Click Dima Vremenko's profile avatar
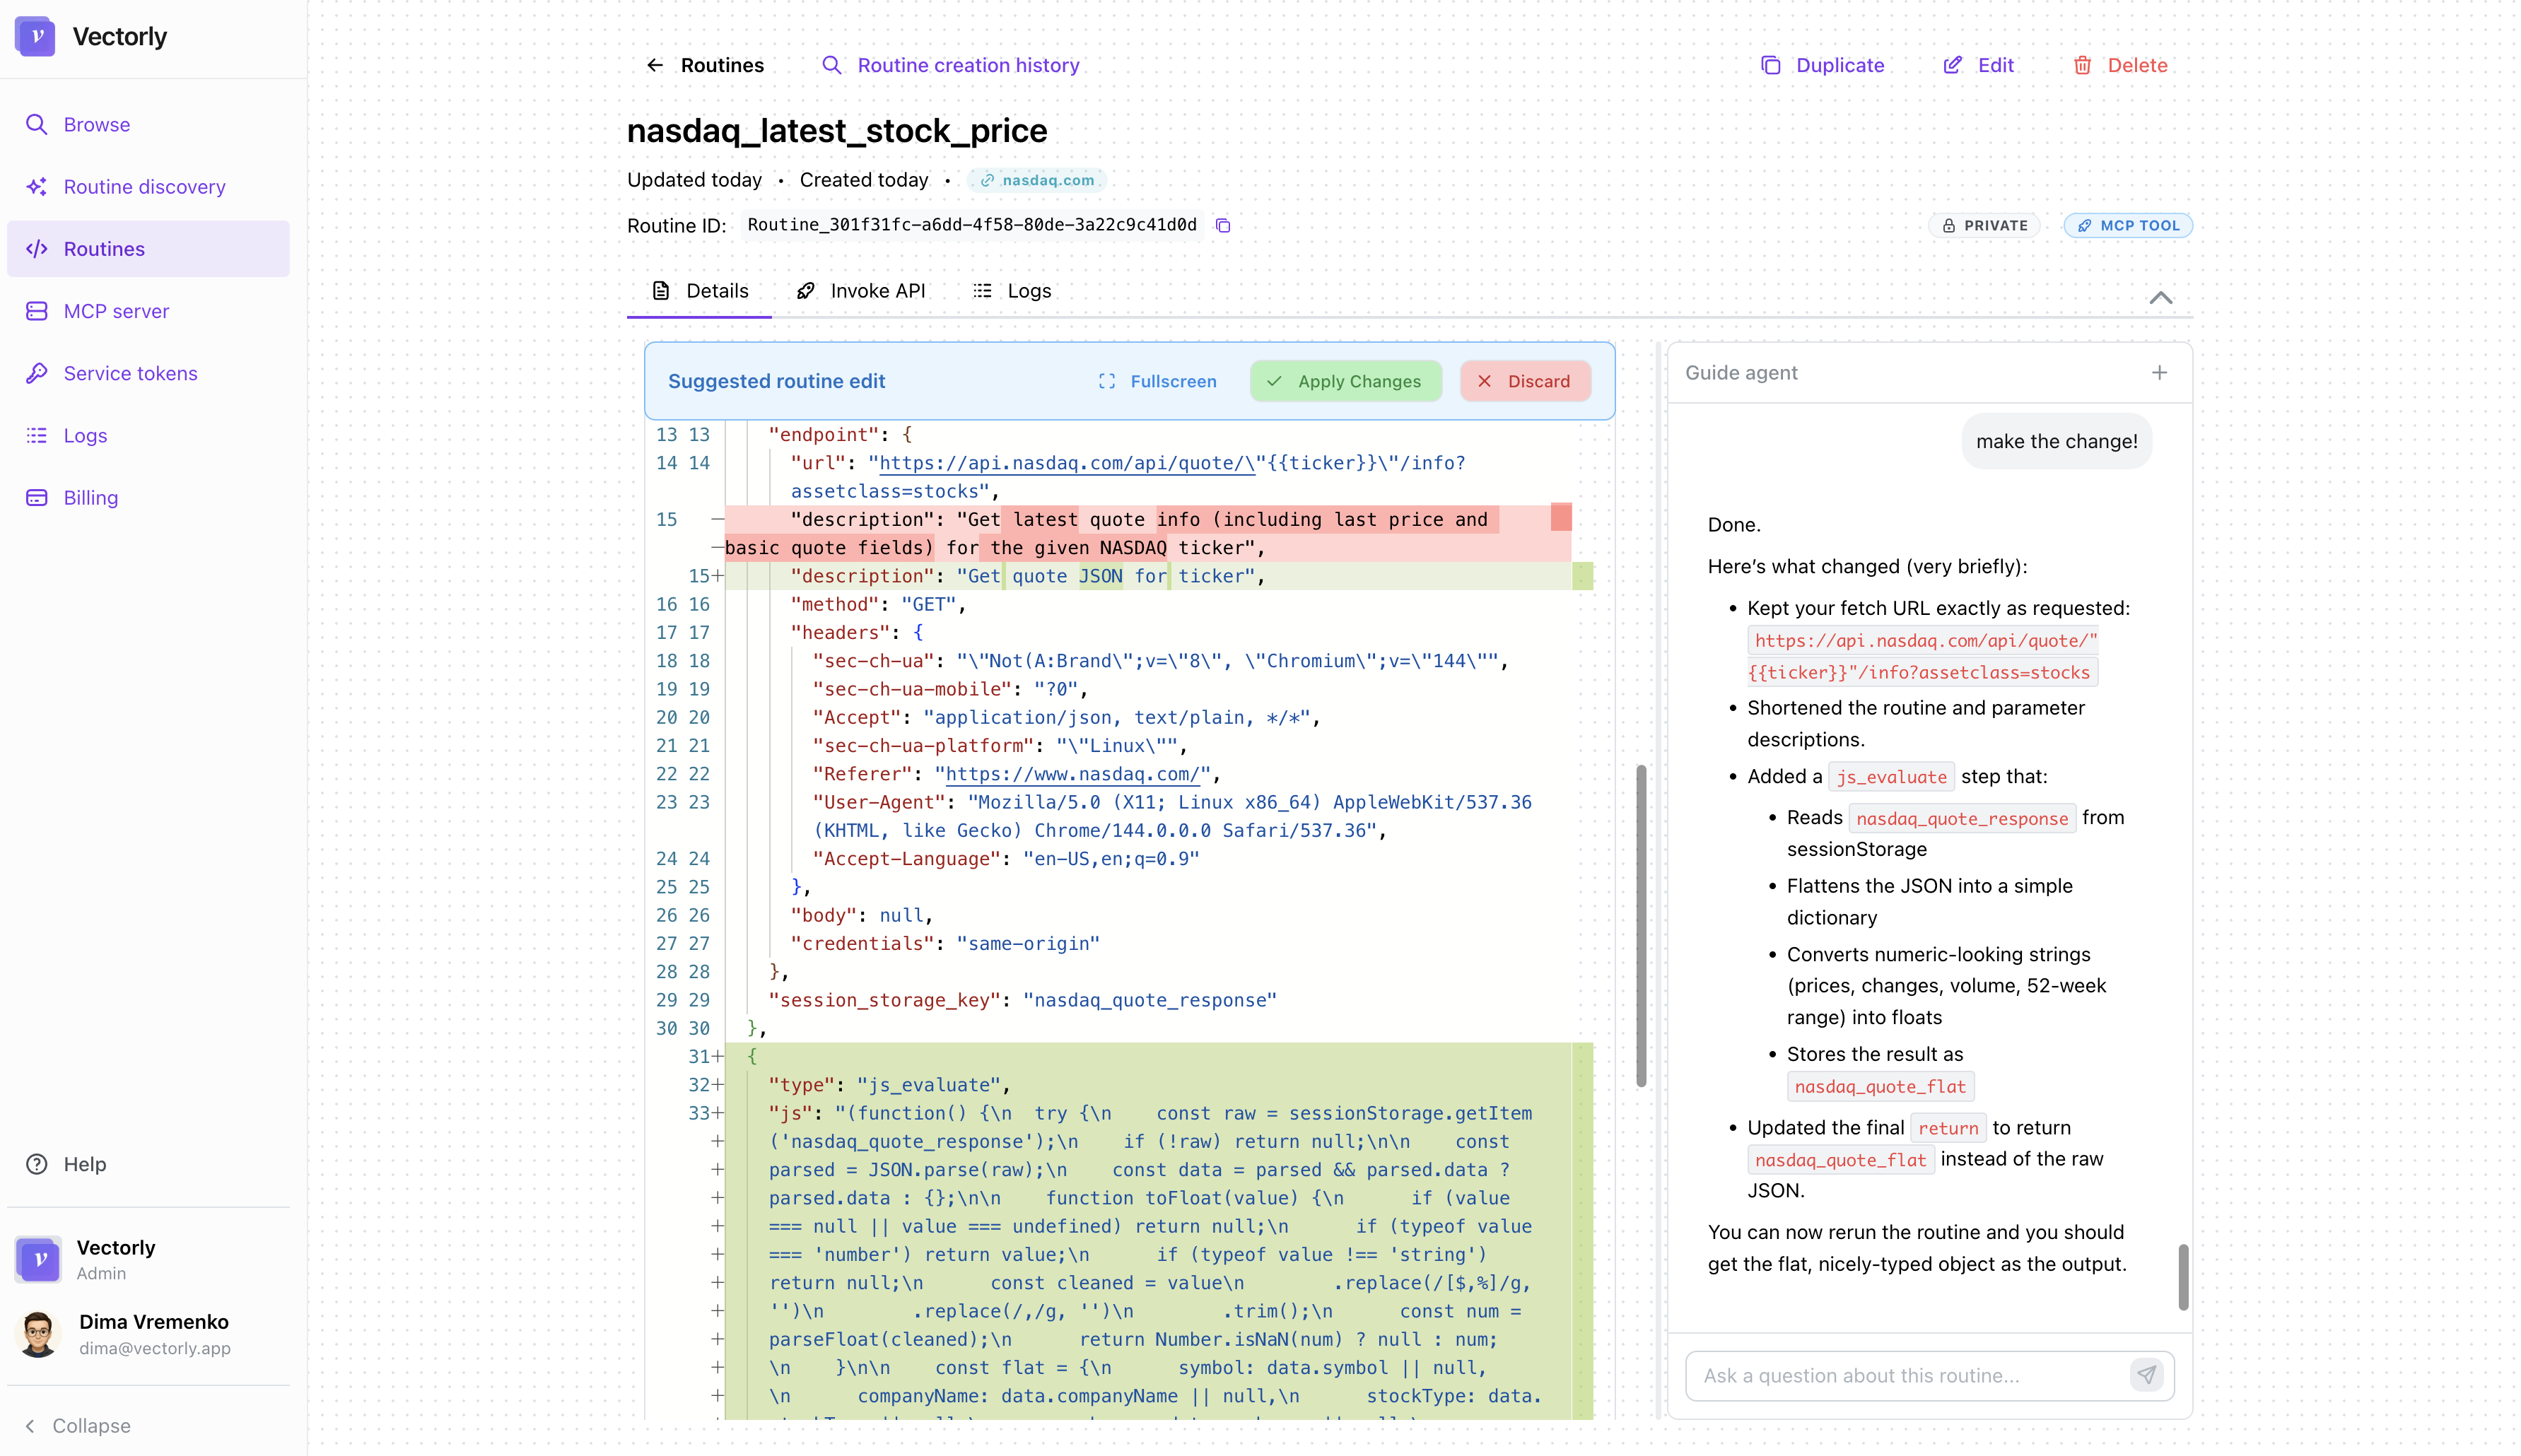The width and height of the screenshot is (2521, 1456). coord(38,1334)
